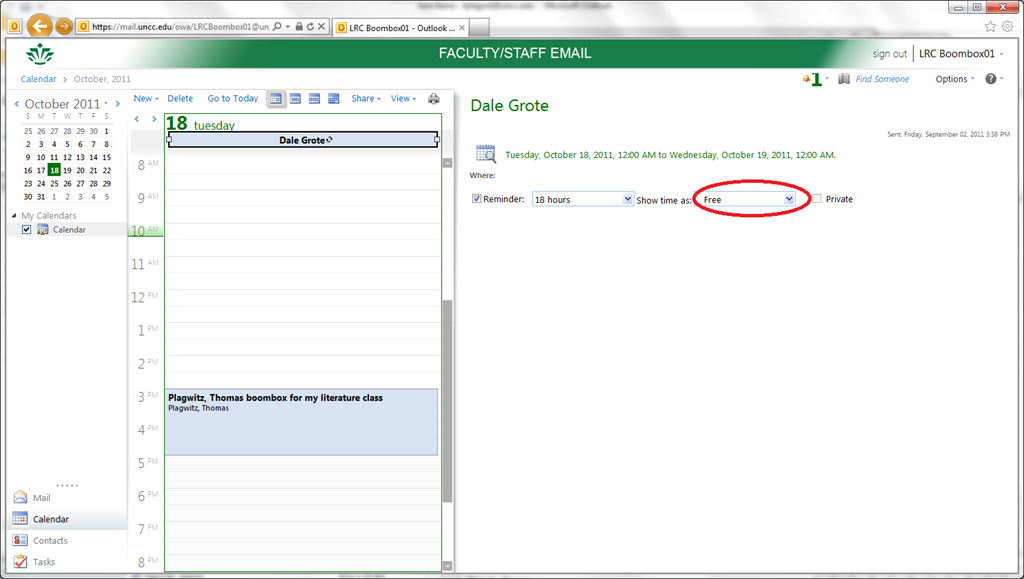Switch to Day view icon
This screenshot has height=579, width=1024.
point(276,99)
